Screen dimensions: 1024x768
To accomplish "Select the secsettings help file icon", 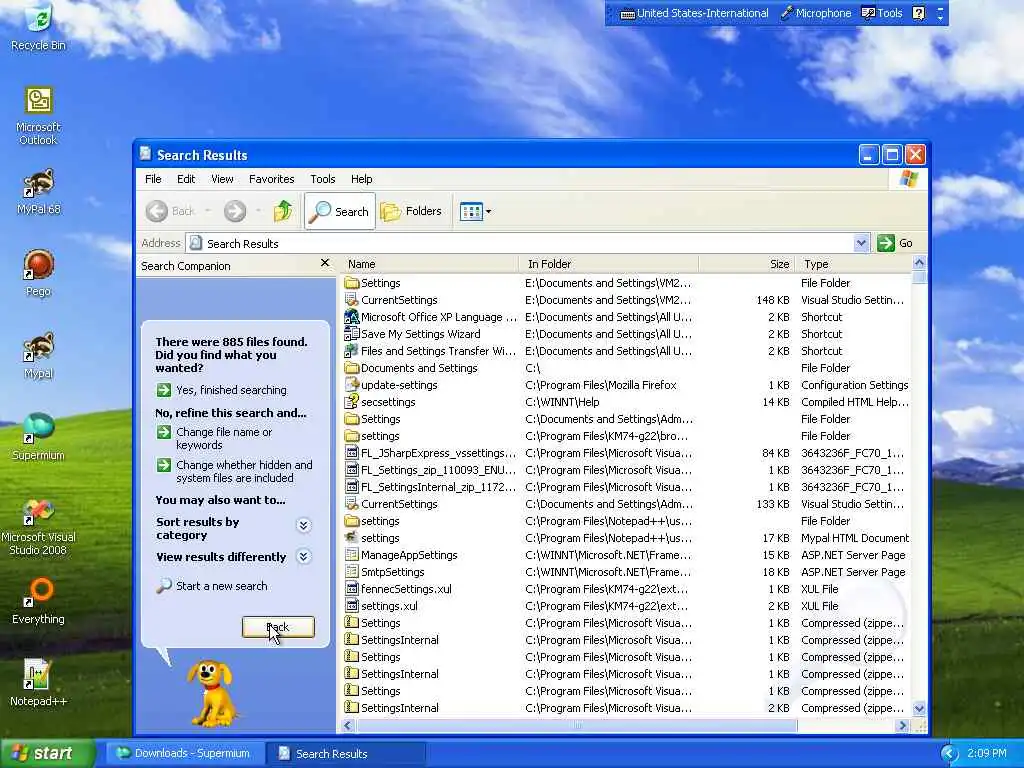I will [351, 402].
